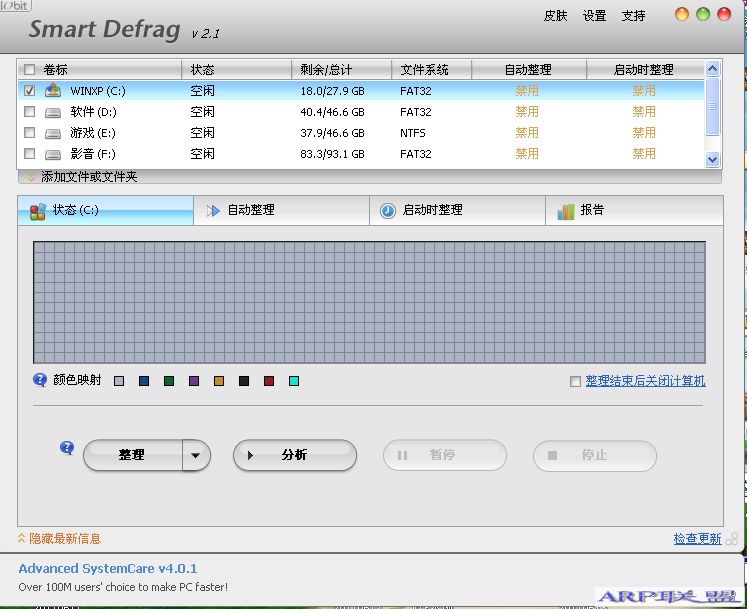Check the 游戏 (E:) drive checkbox
The image size is (747, 609).
(x=30, y=132)
